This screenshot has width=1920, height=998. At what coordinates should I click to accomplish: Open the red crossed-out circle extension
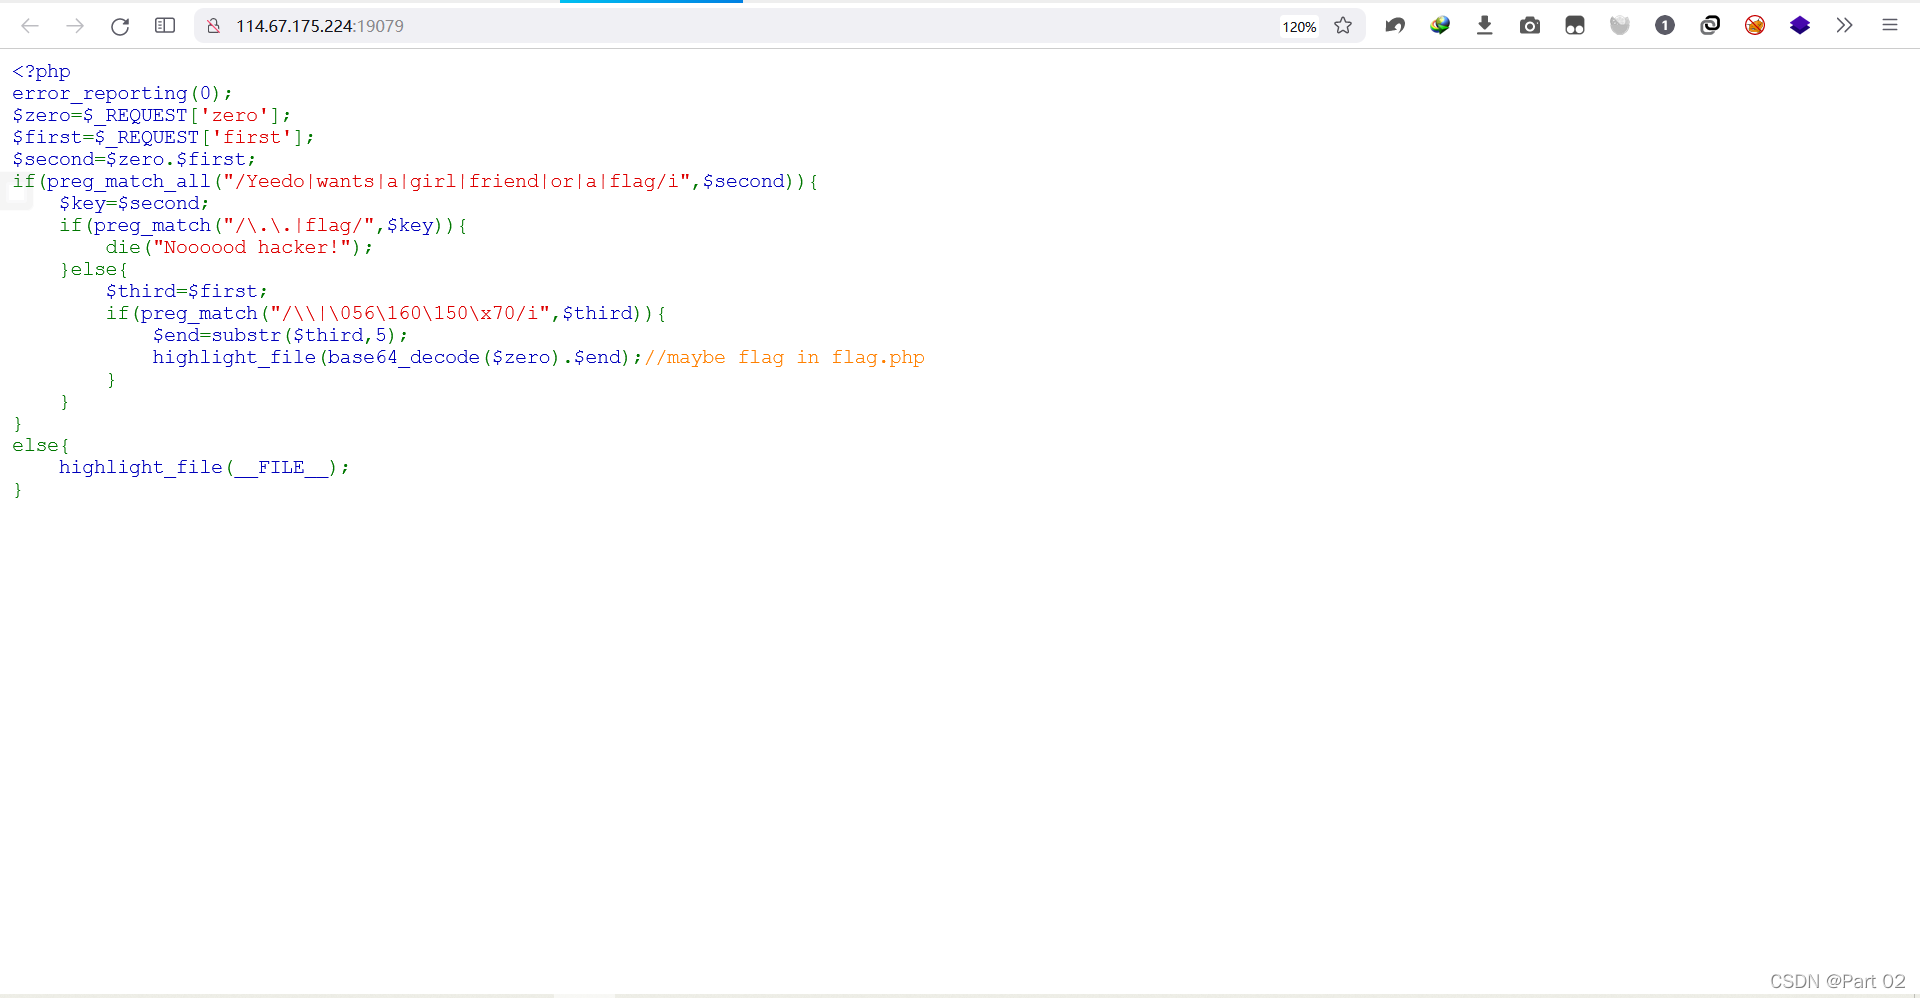pos(1755,26)
